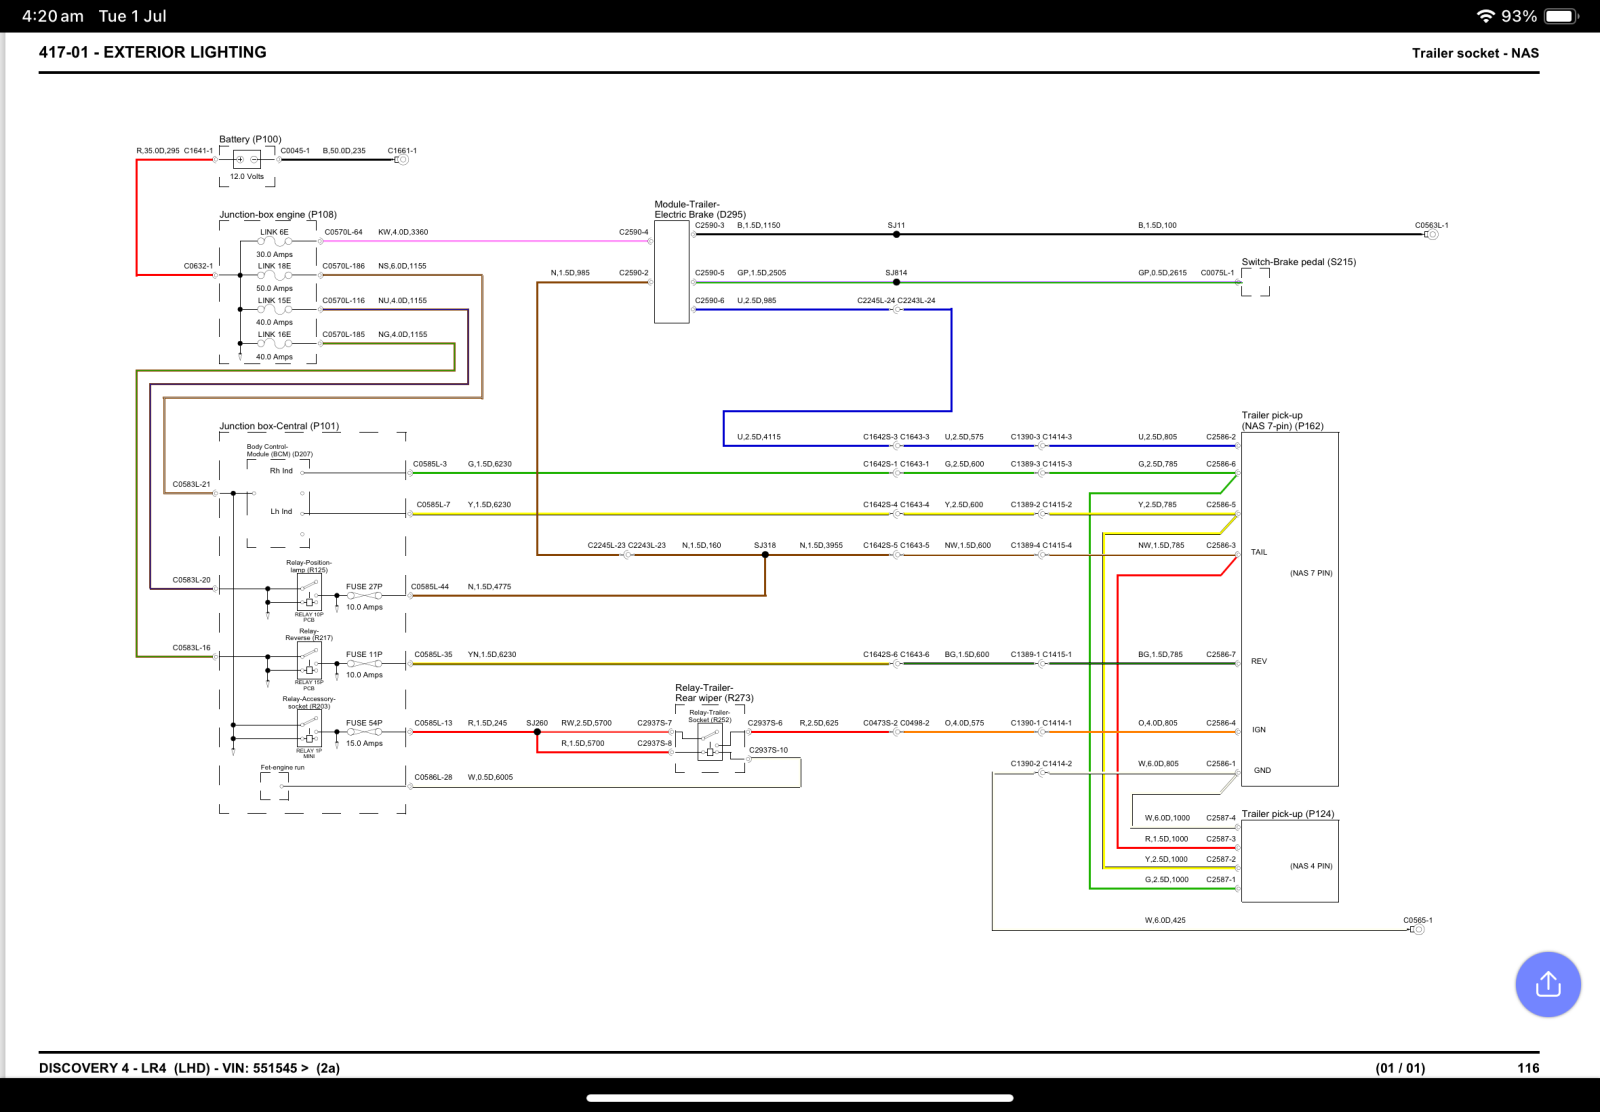Image resolution: width=1600 pixels, height=1112 pixels.
Task: Tap the Relay-Trailer-Rear wiper (R273) label
Action: [714, 693]
